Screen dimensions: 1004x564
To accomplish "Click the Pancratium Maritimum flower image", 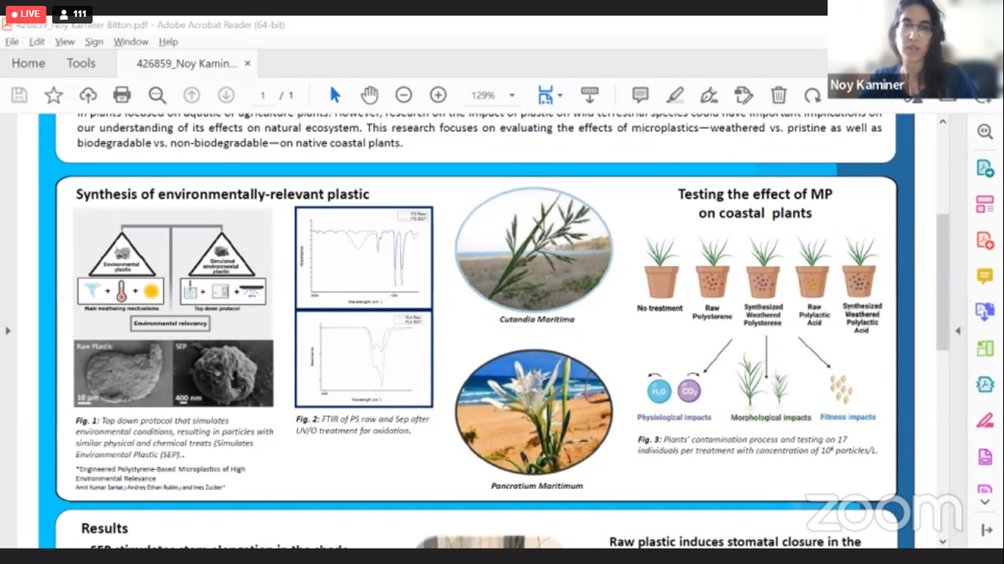I will (533, 413).
